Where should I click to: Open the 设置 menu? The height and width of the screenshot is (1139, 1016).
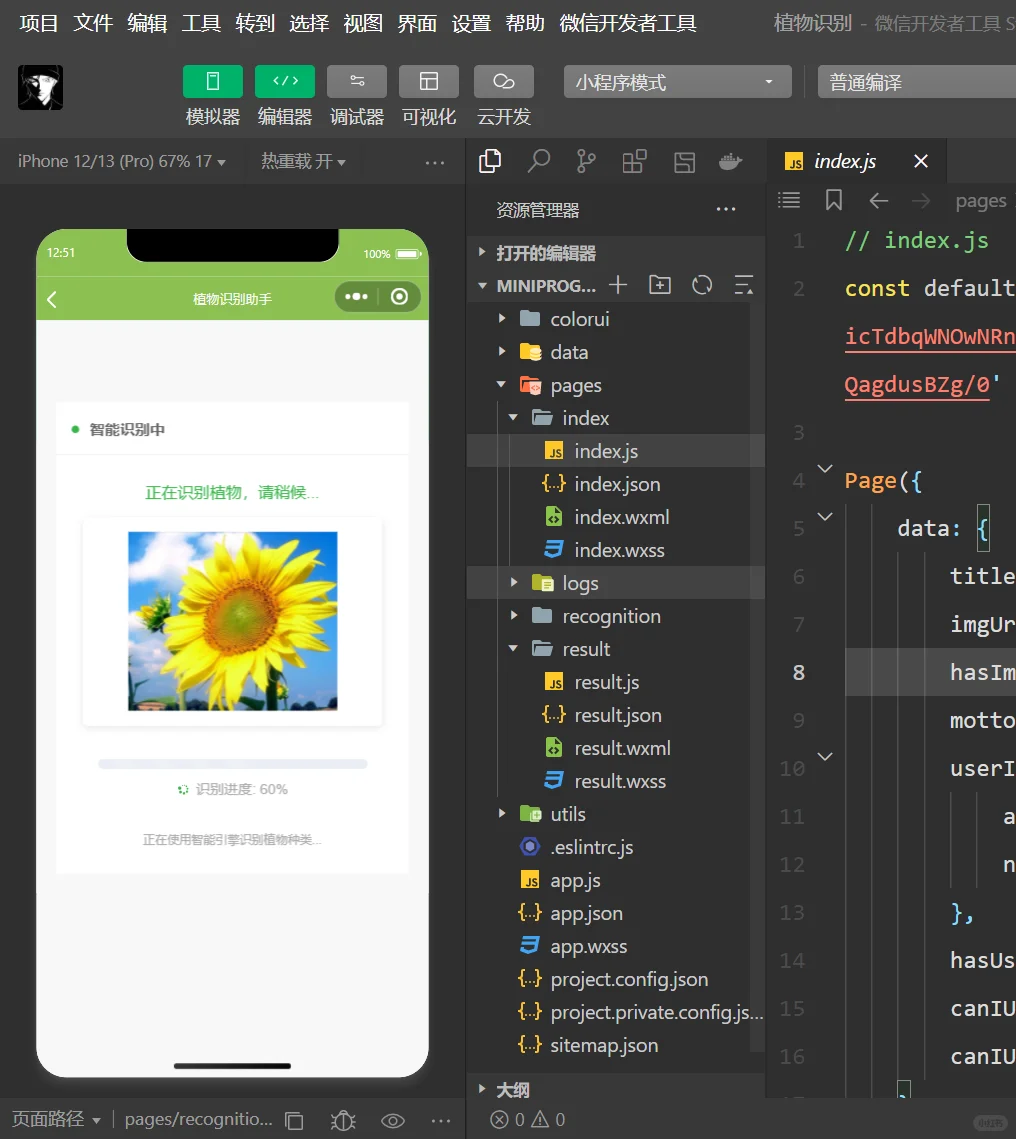(x=471, y=23)
